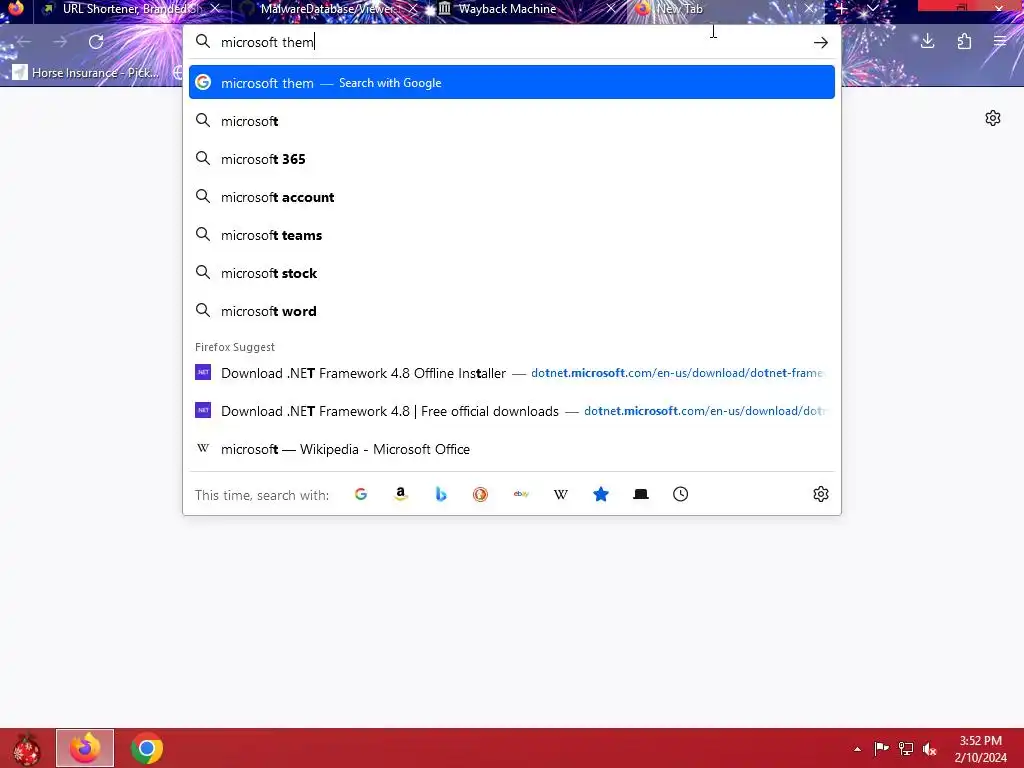Screen dimensions: 1024x768
Task: Choose 'microsoft word' suggestion
Action: (x=512, y=311)
